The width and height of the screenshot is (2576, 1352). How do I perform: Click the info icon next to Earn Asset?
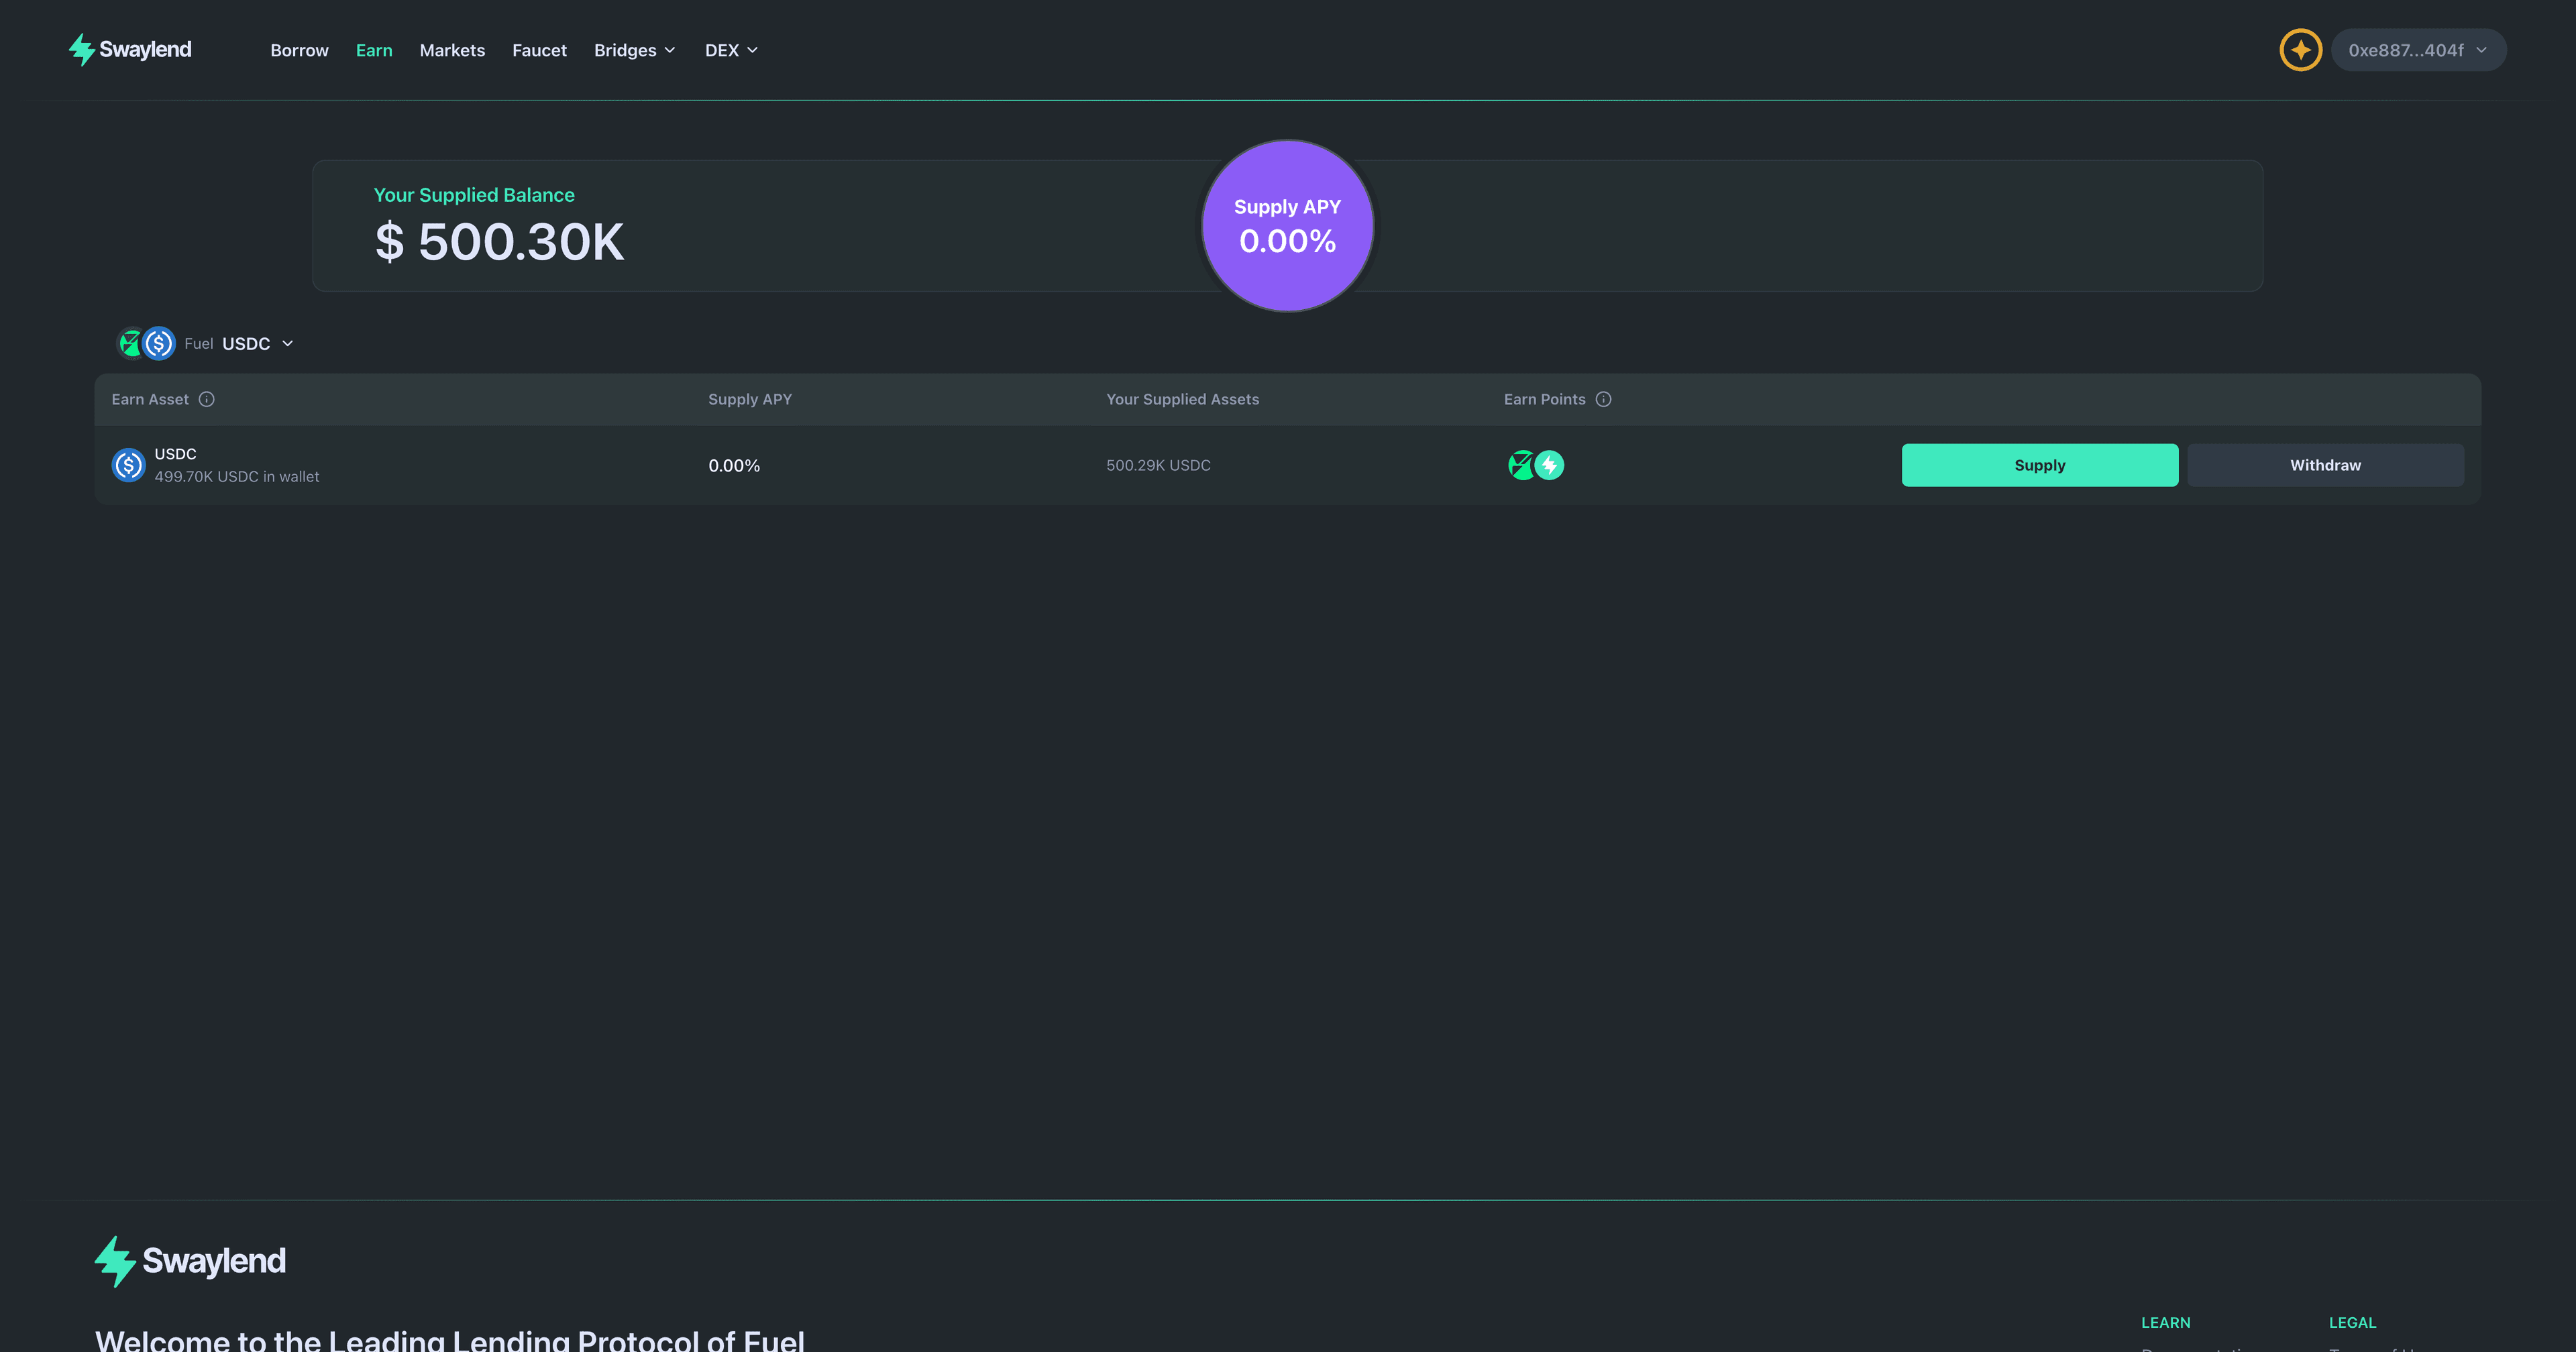(207, 399)
